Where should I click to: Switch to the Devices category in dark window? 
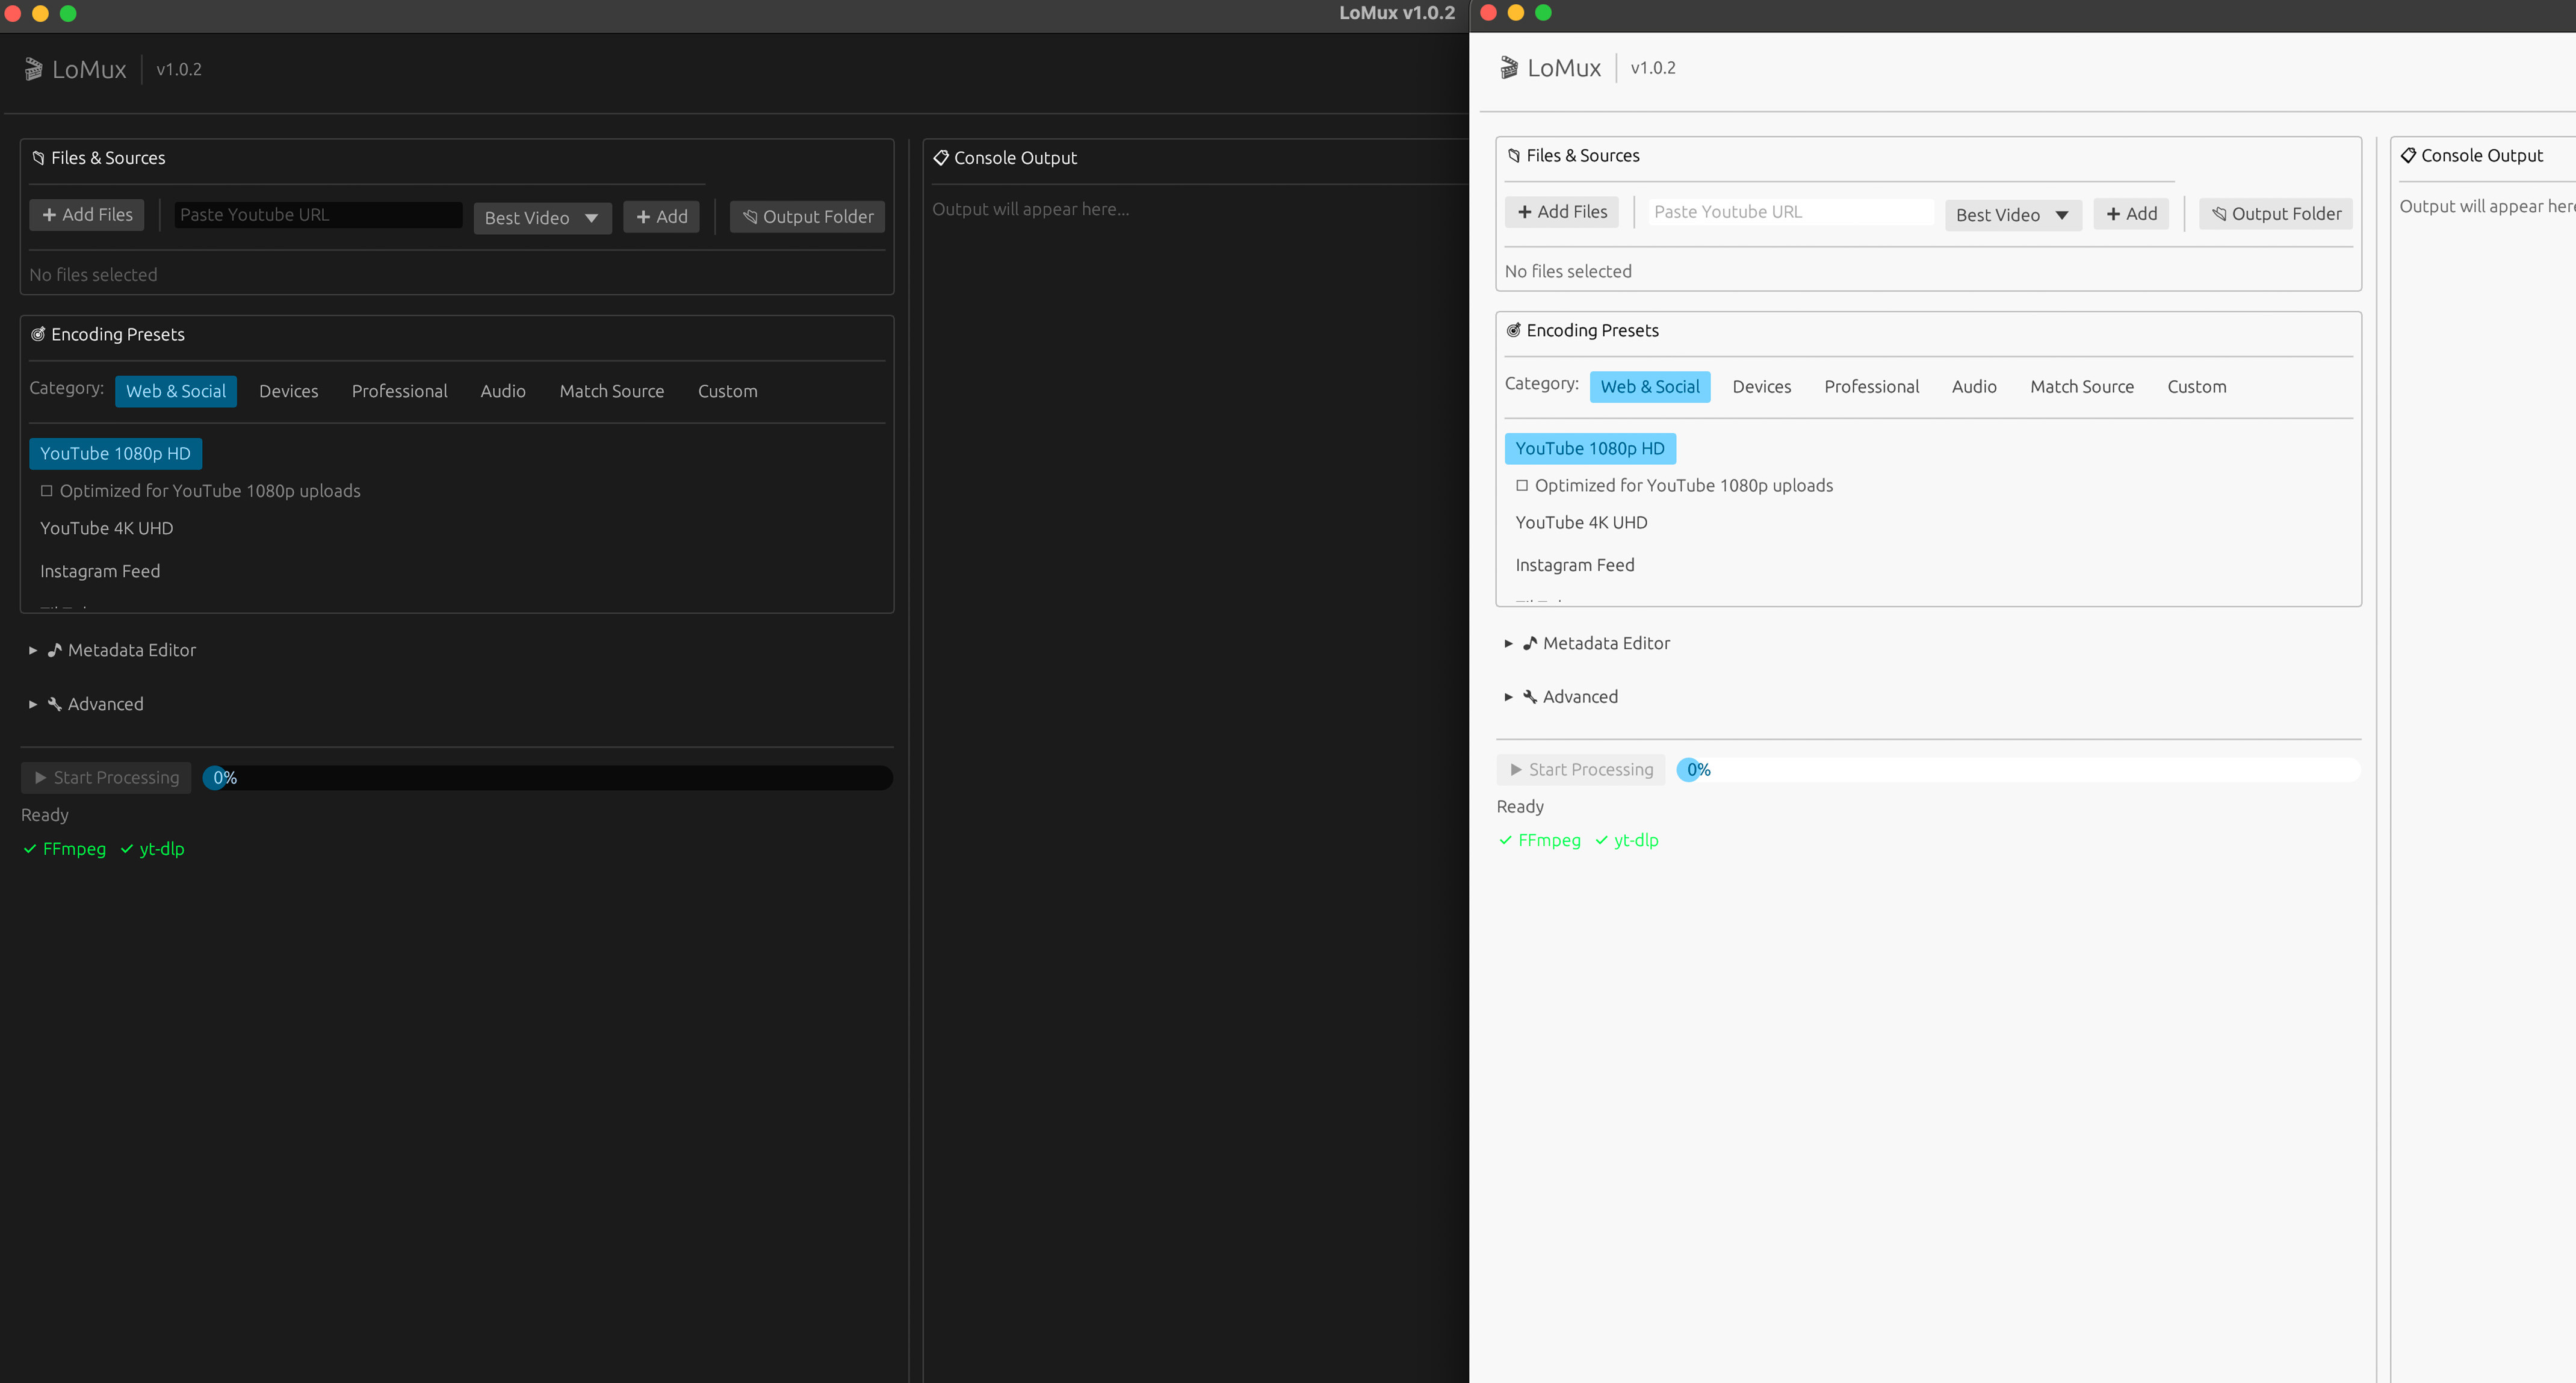[x=288, y=391]
